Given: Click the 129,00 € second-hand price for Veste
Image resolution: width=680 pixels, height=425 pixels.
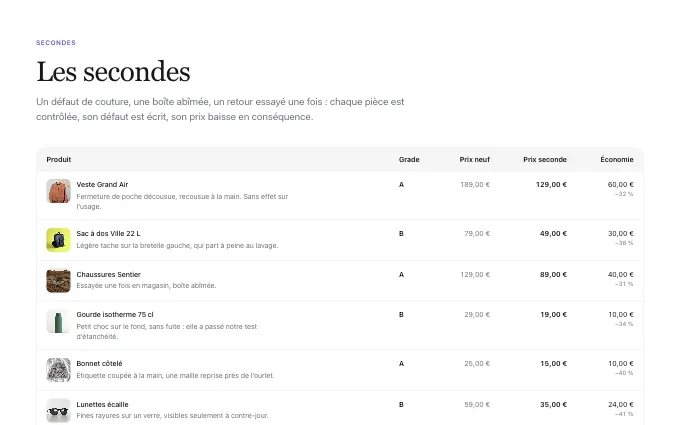Looking at the screenshot, I should [x=551, y=184].
